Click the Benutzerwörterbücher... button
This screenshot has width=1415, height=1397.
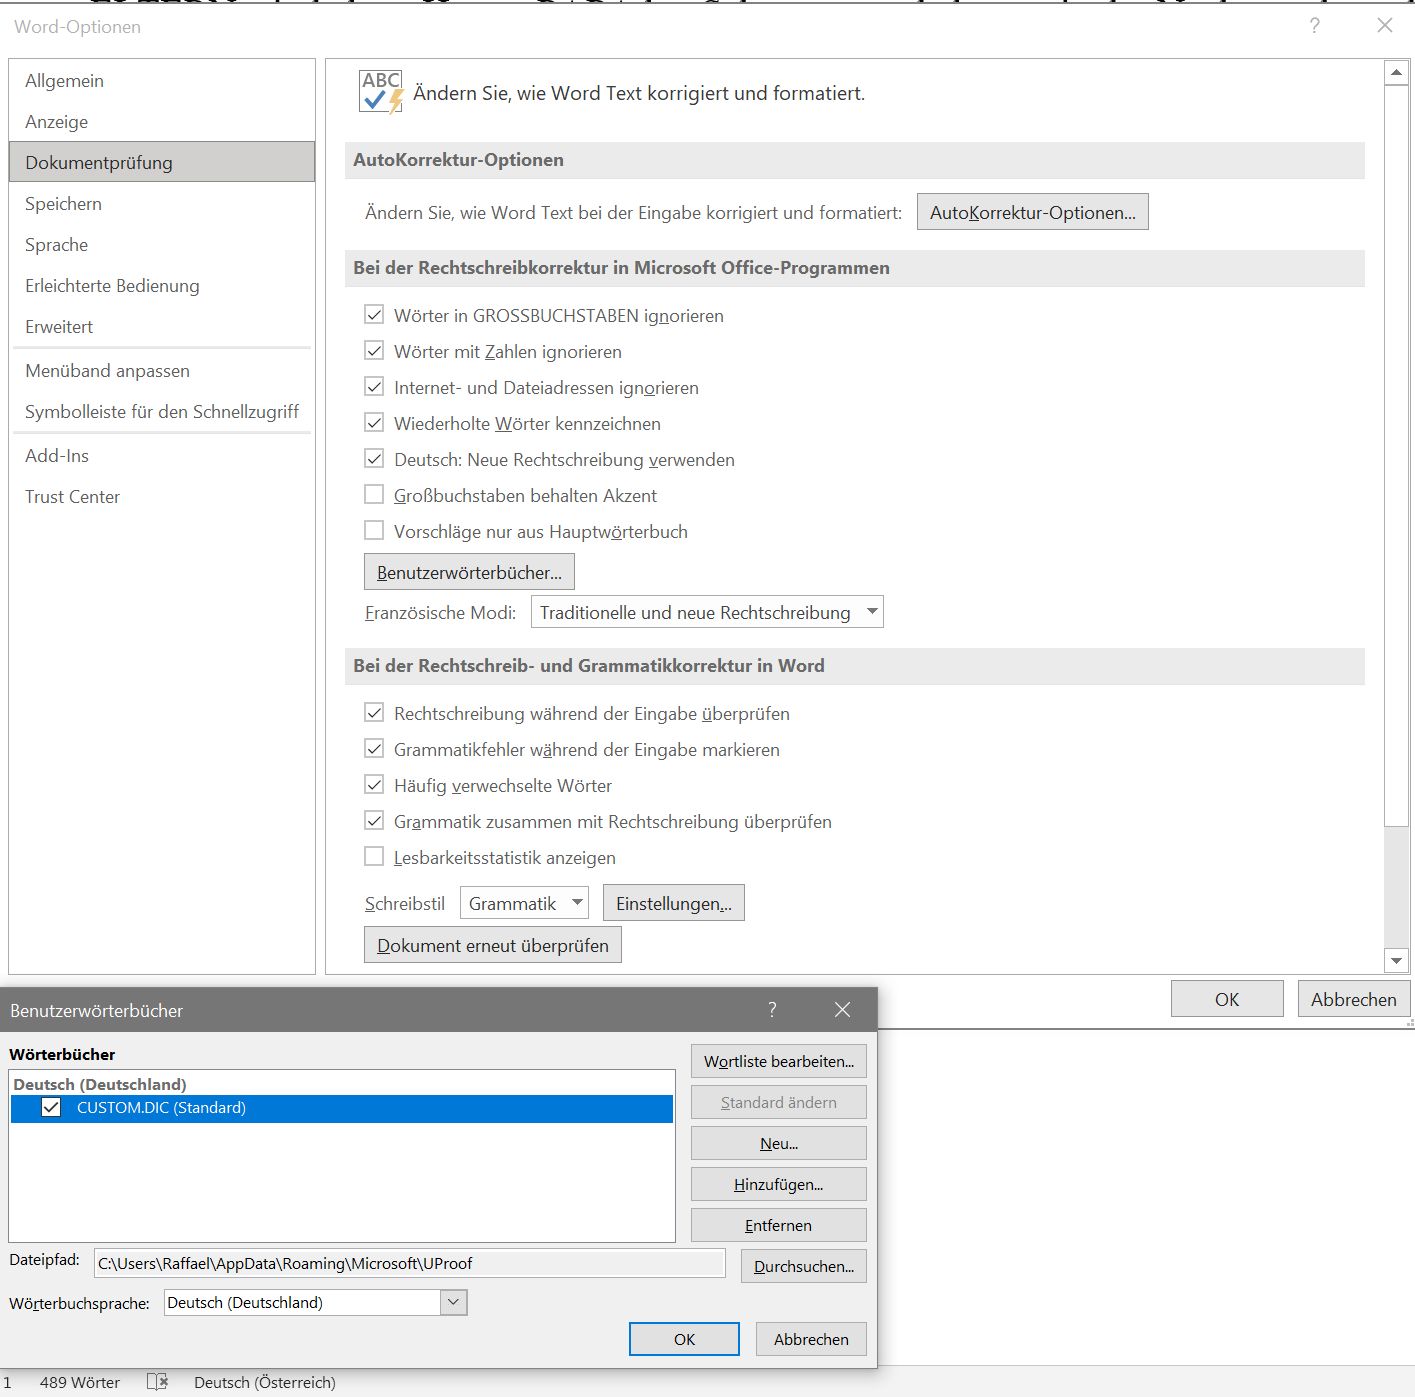click(469, 572)
